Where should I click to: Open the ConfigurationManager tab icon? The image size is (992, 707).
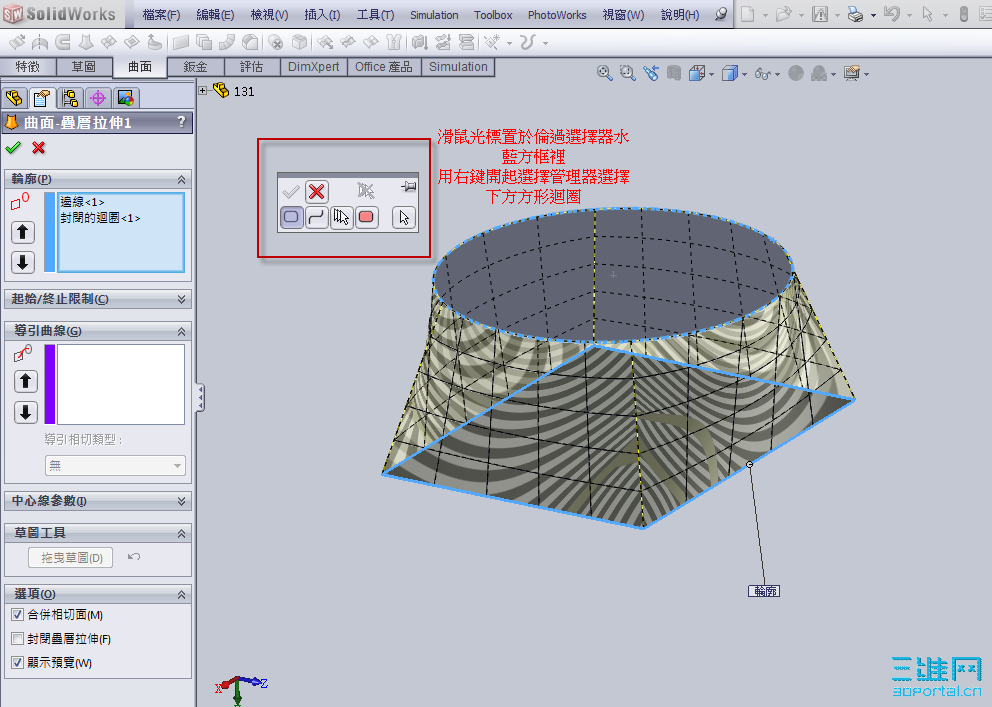click(x=70, y=98)
